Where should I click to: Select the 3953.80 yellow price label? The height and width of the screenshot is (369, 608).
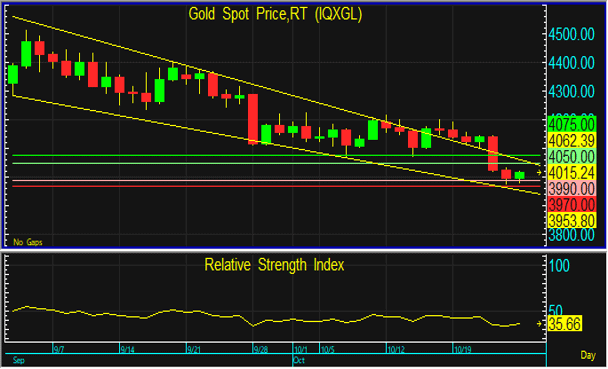click(572, 221)
